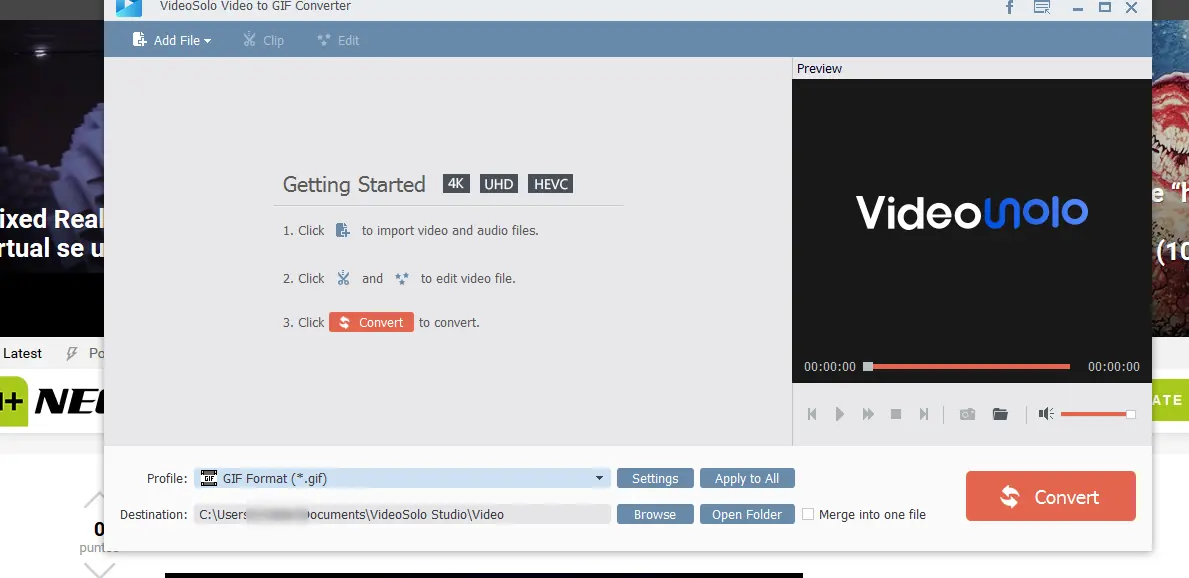Image resolution: width=1189 pixels, height=578 pixels.
Task: Click the Convert button in step 3
Action: click(x=372, y=322)
